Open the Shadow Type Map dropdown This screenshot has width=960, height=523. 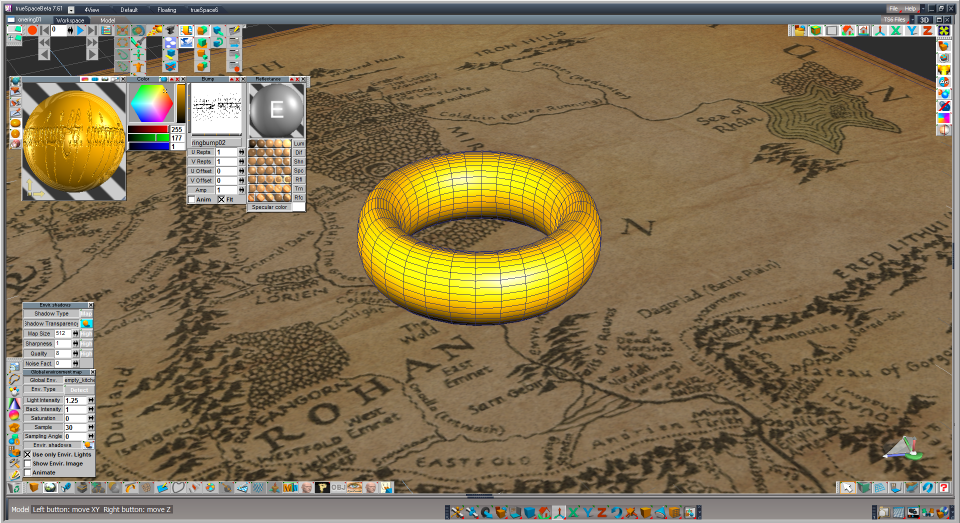pos(87,314)
